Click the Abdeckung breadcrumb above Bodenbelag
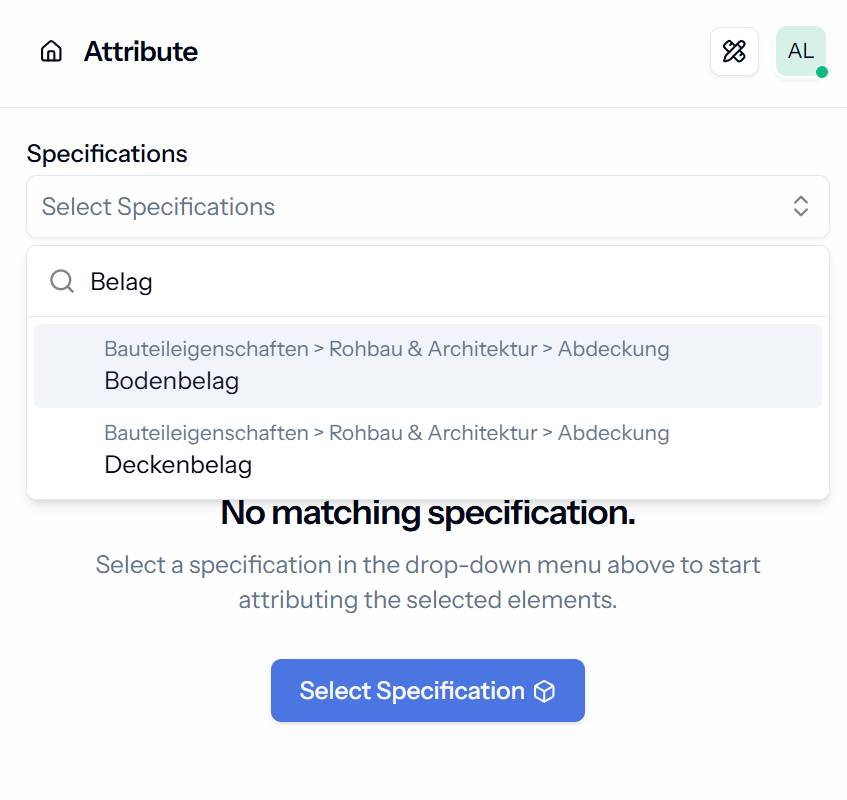 coord(613,349)
